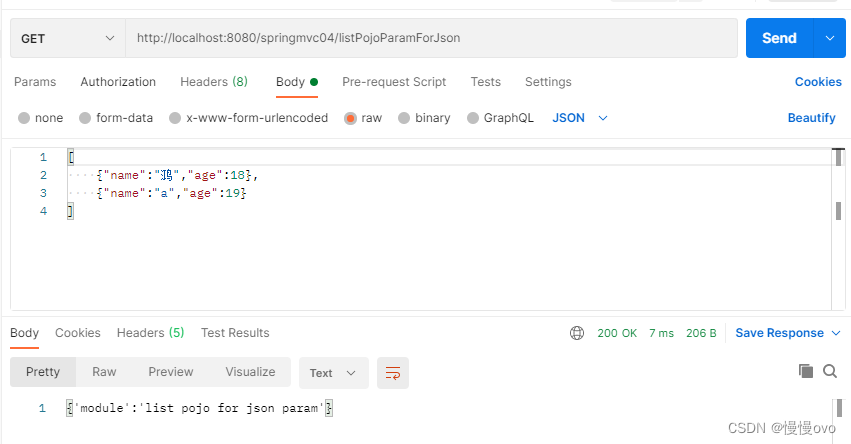Open response search with magnifier icon
This screenshot has width=851, height=444.
(x=830, y=371)
